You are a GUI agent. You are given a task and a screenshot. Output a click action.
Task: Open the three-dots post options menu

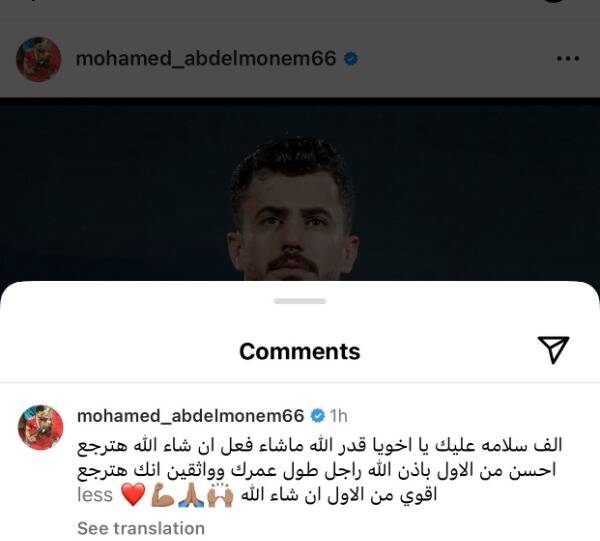tap(567, 59)
